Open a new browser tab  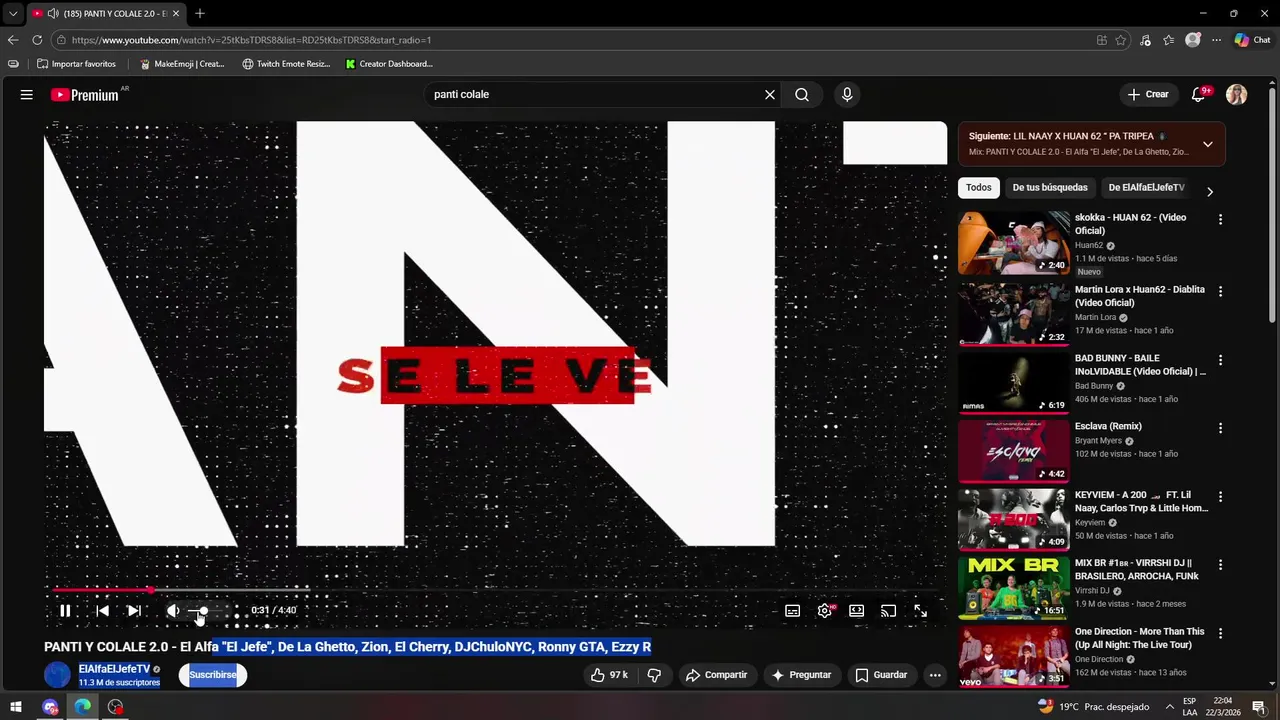(x=200, y=13)
